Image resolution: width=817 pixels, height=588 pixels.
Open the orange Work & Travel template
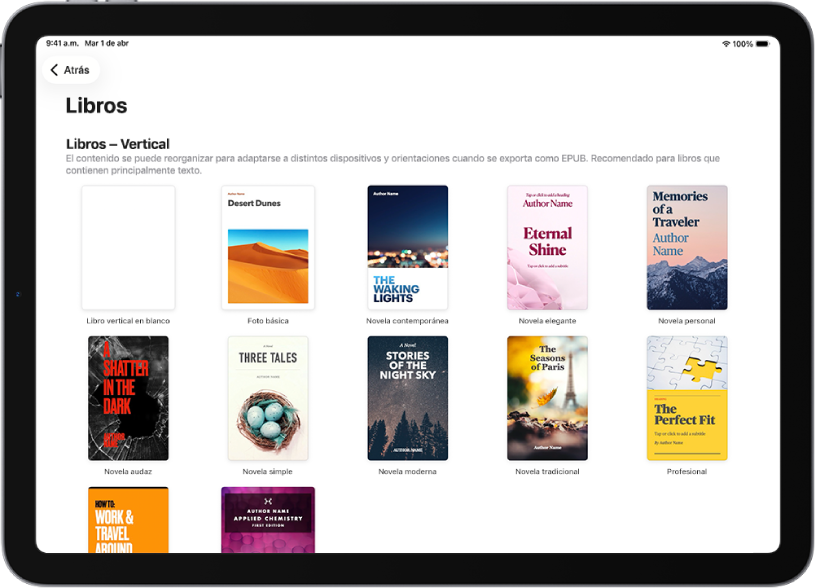coord(128,520)
